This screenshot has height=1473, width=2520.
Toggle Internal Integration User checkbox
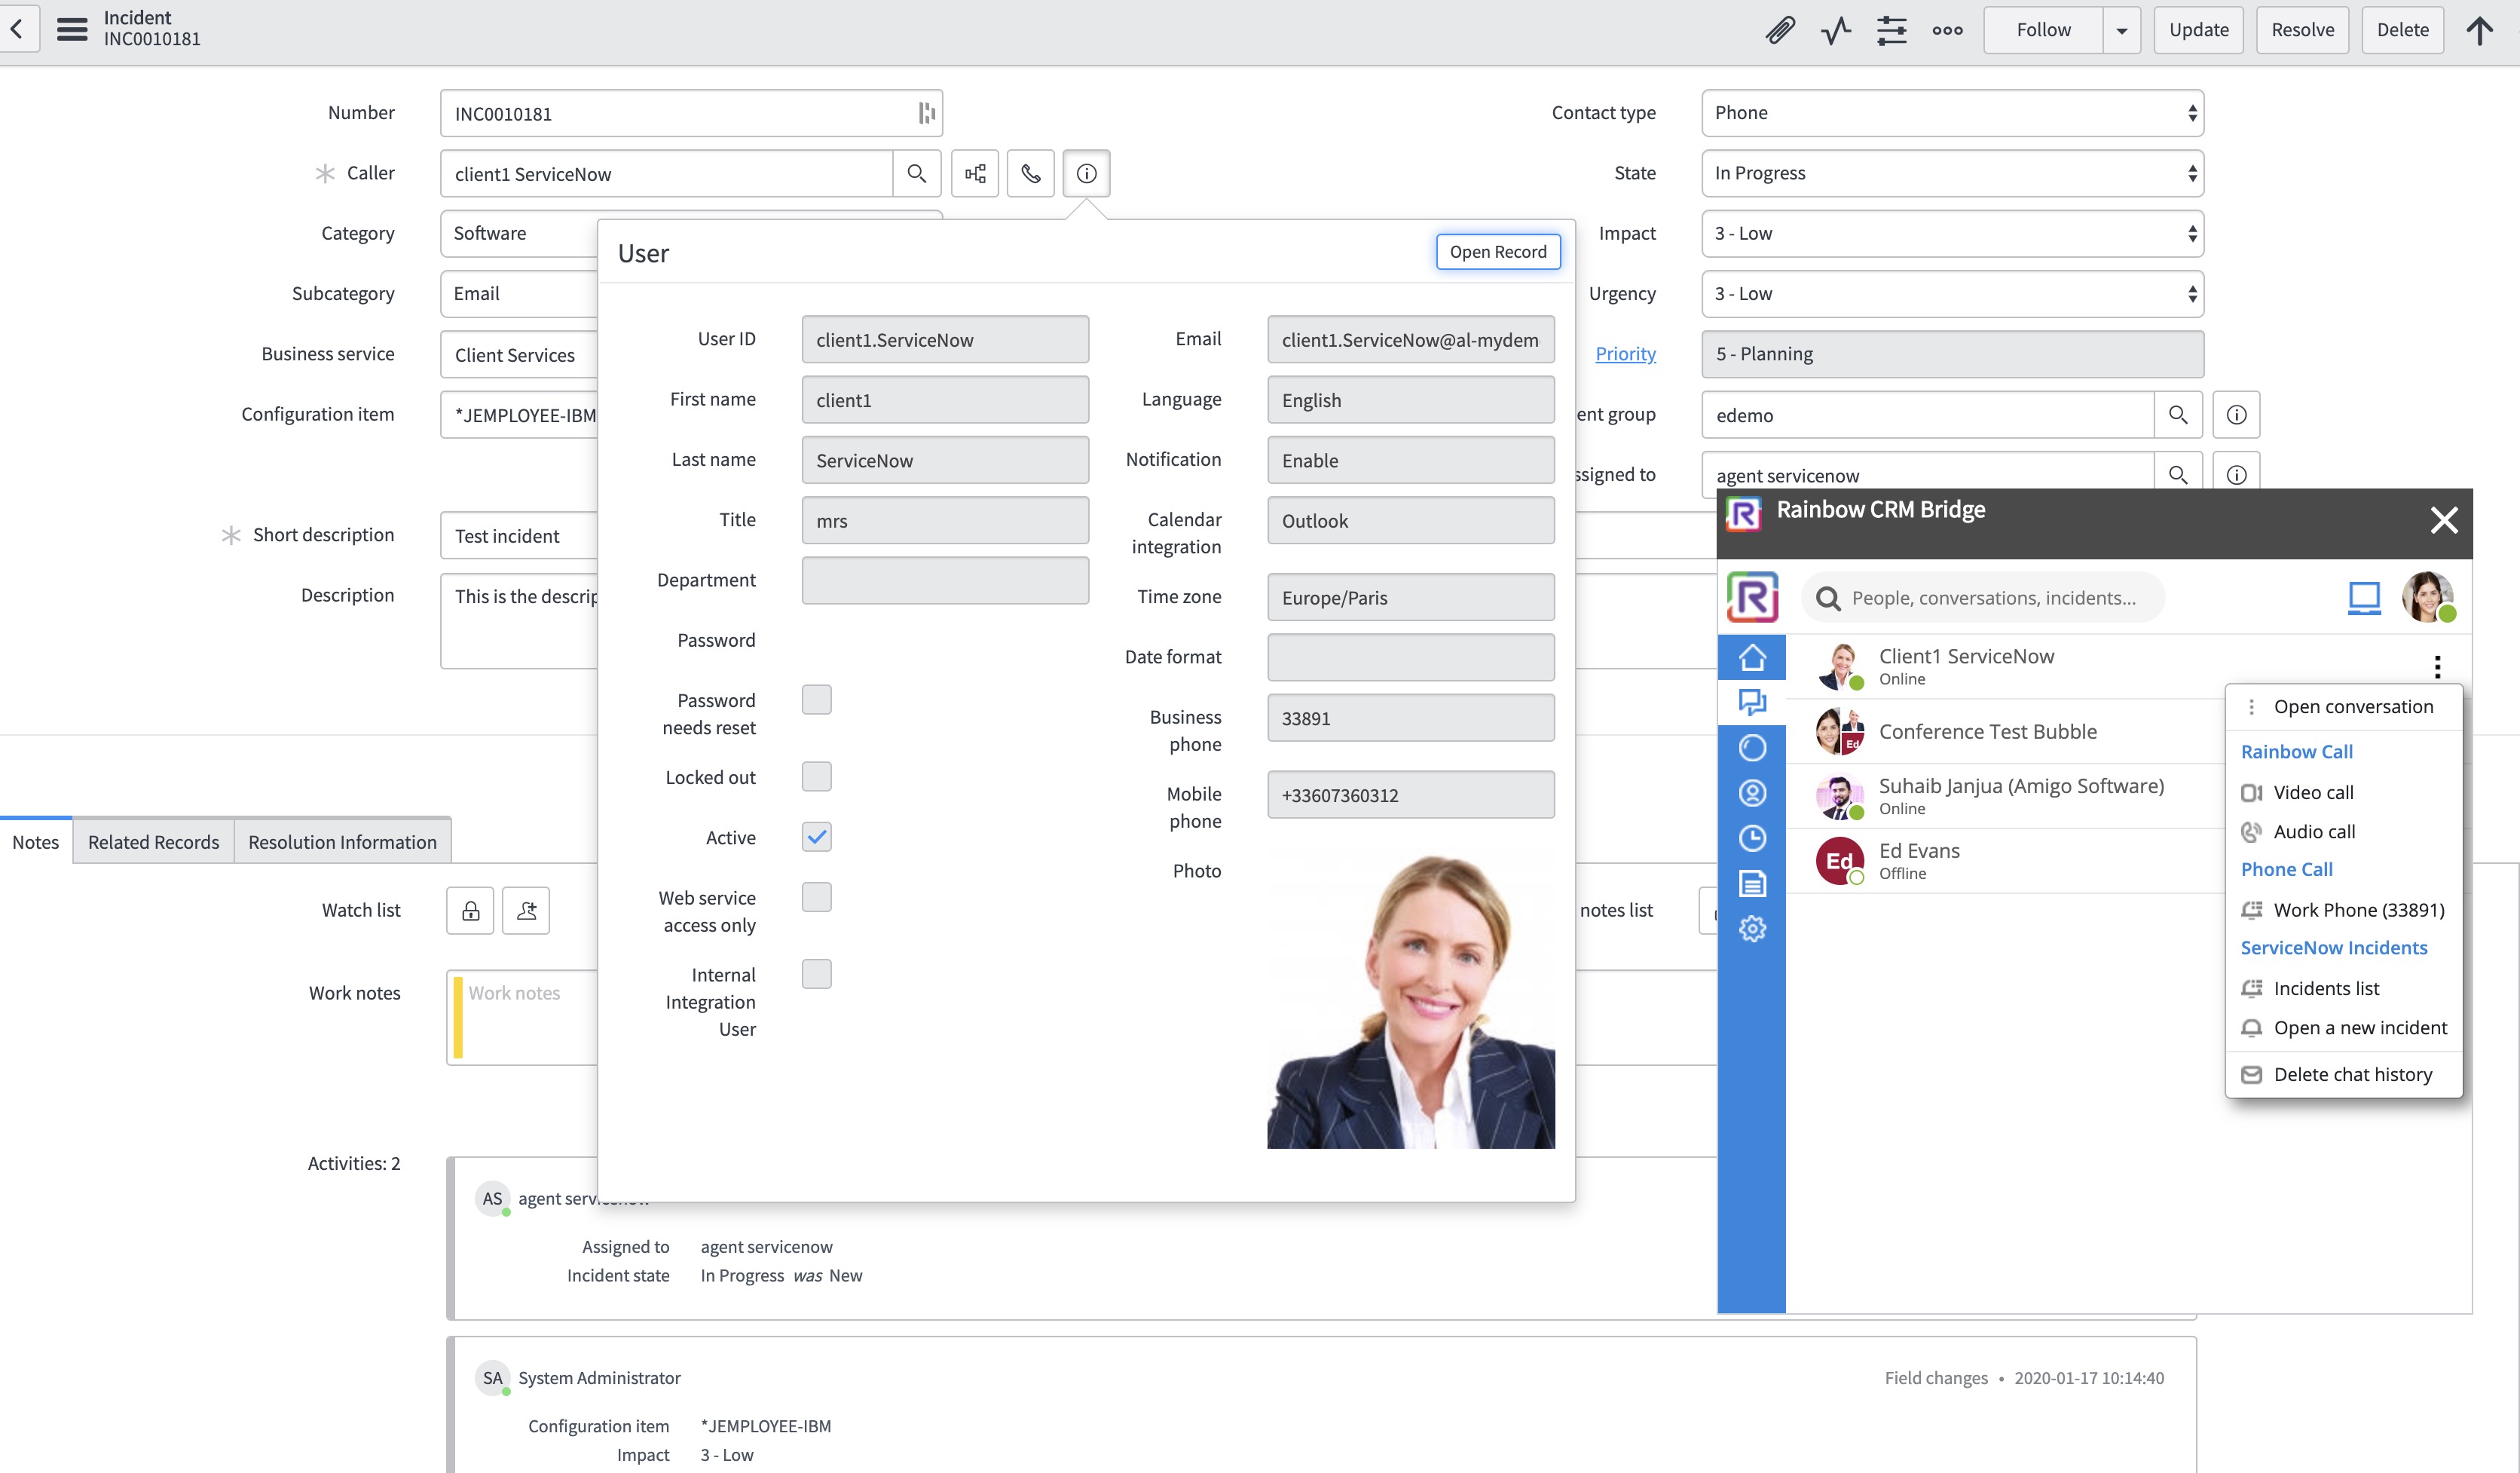point(816,974)
